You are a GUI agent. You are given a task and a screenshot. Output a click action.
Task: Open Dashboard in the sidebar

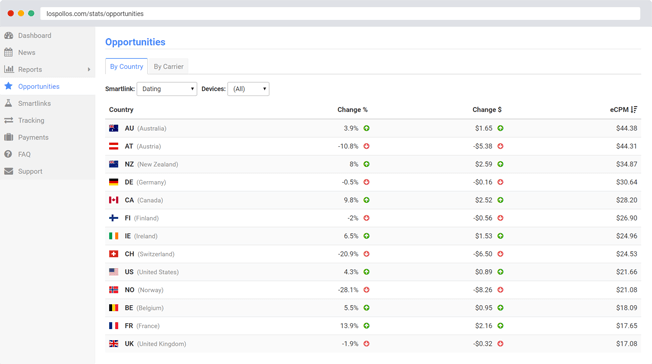click(x=35, y=35)
